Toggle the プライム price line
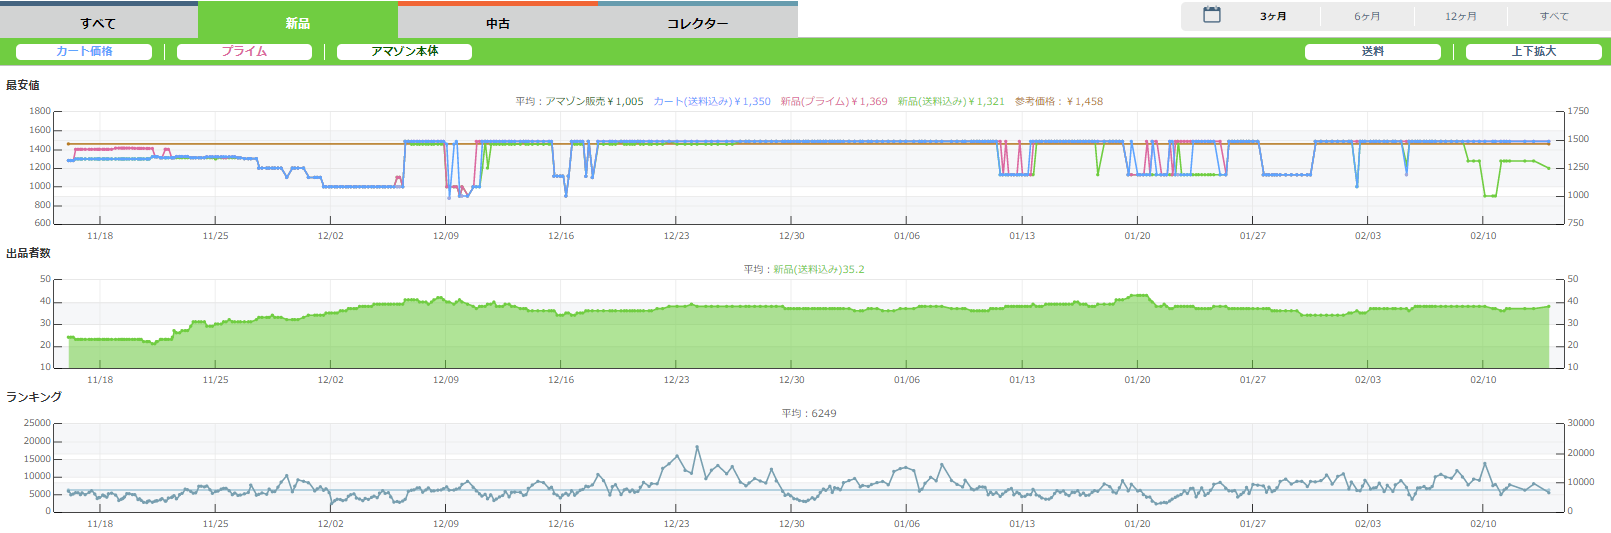 244,51
